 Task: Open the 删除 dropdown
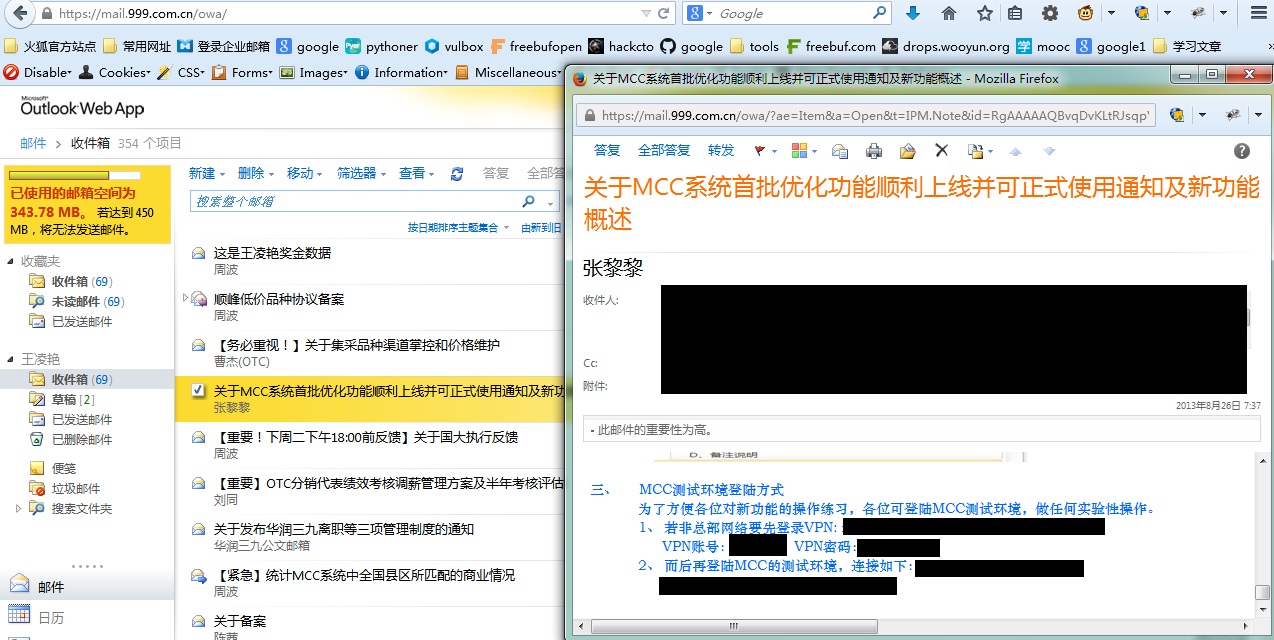[x=256, y=174]
